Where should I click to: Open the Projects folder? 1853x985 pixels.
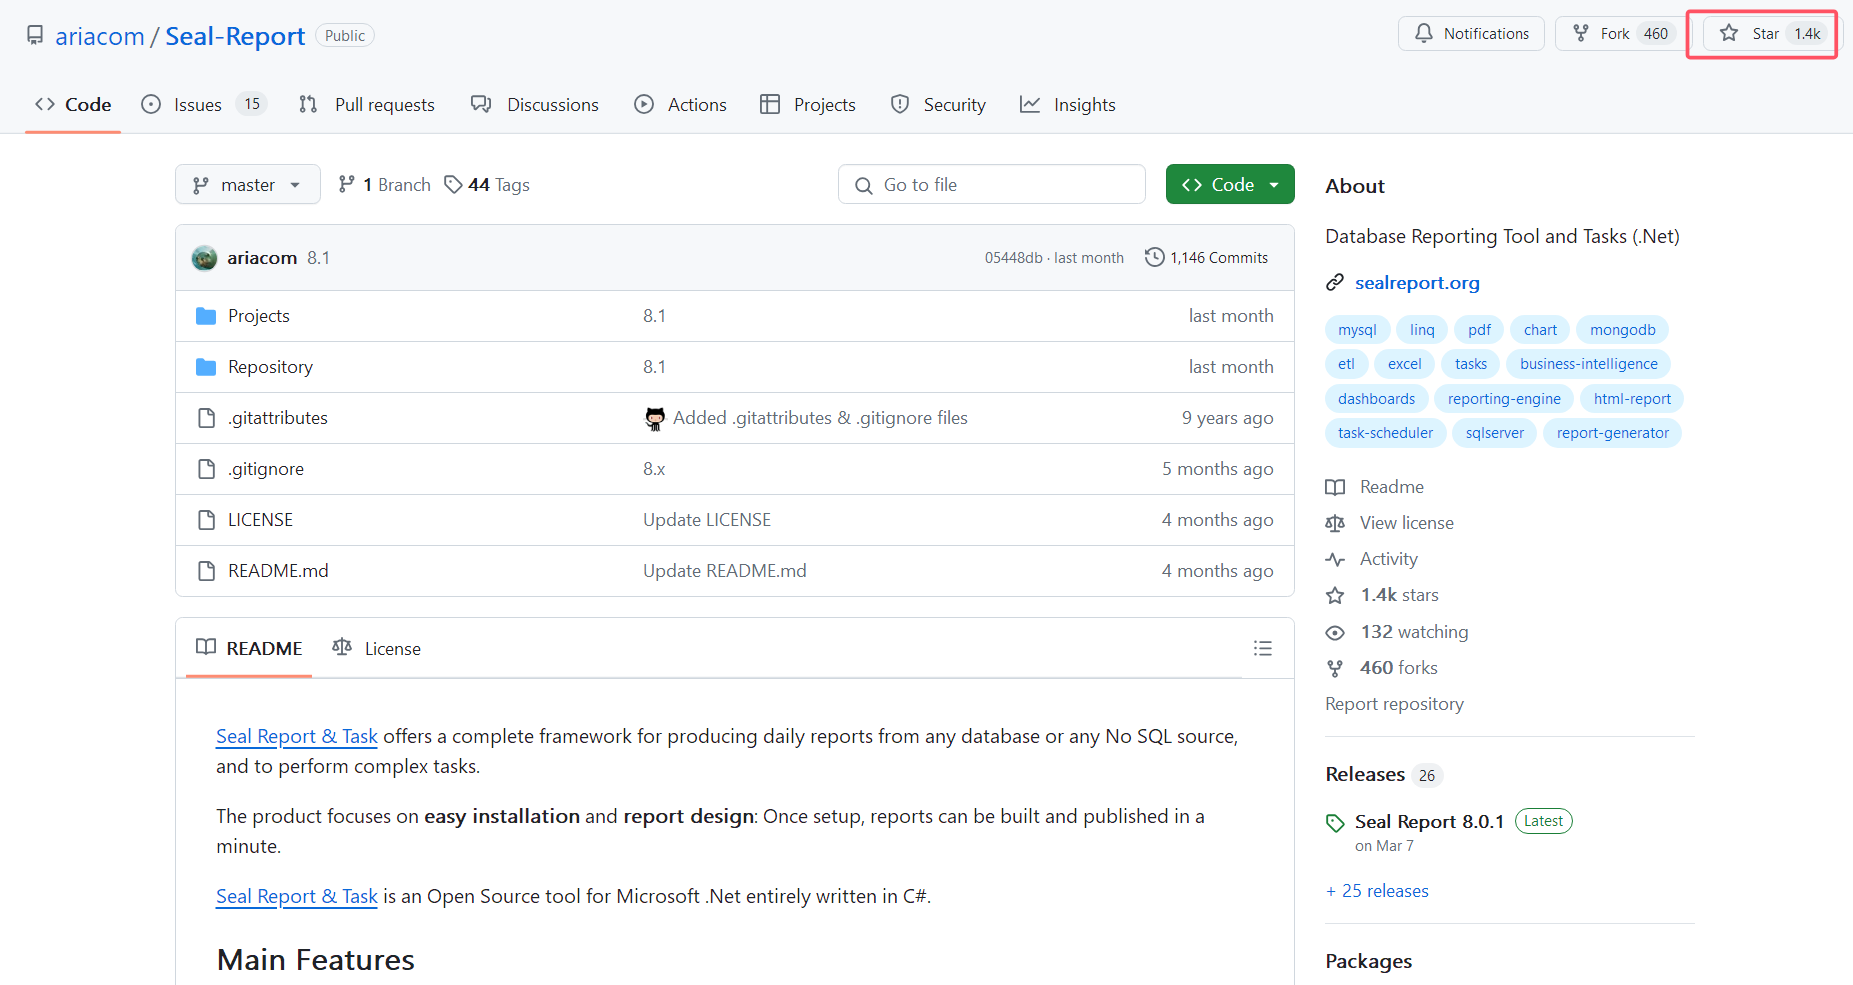[259, 316]
